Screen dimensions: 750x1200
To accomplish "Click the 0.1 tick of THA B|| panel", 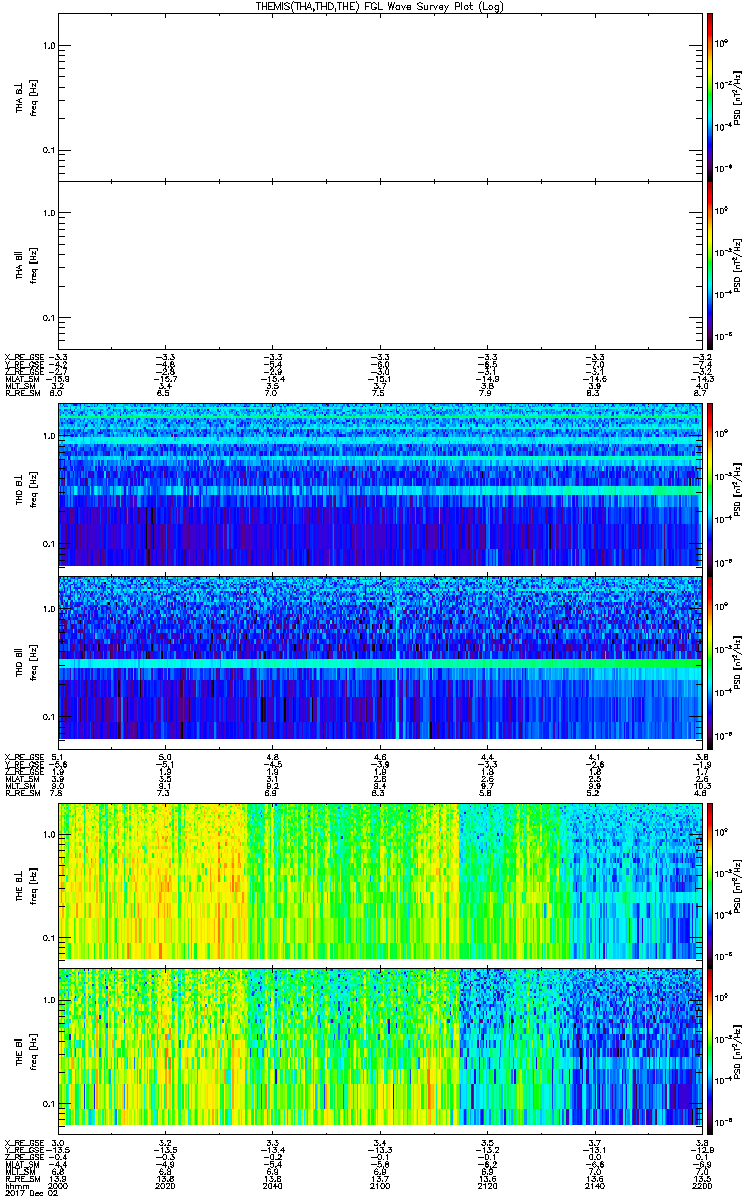I will [48, 317].
